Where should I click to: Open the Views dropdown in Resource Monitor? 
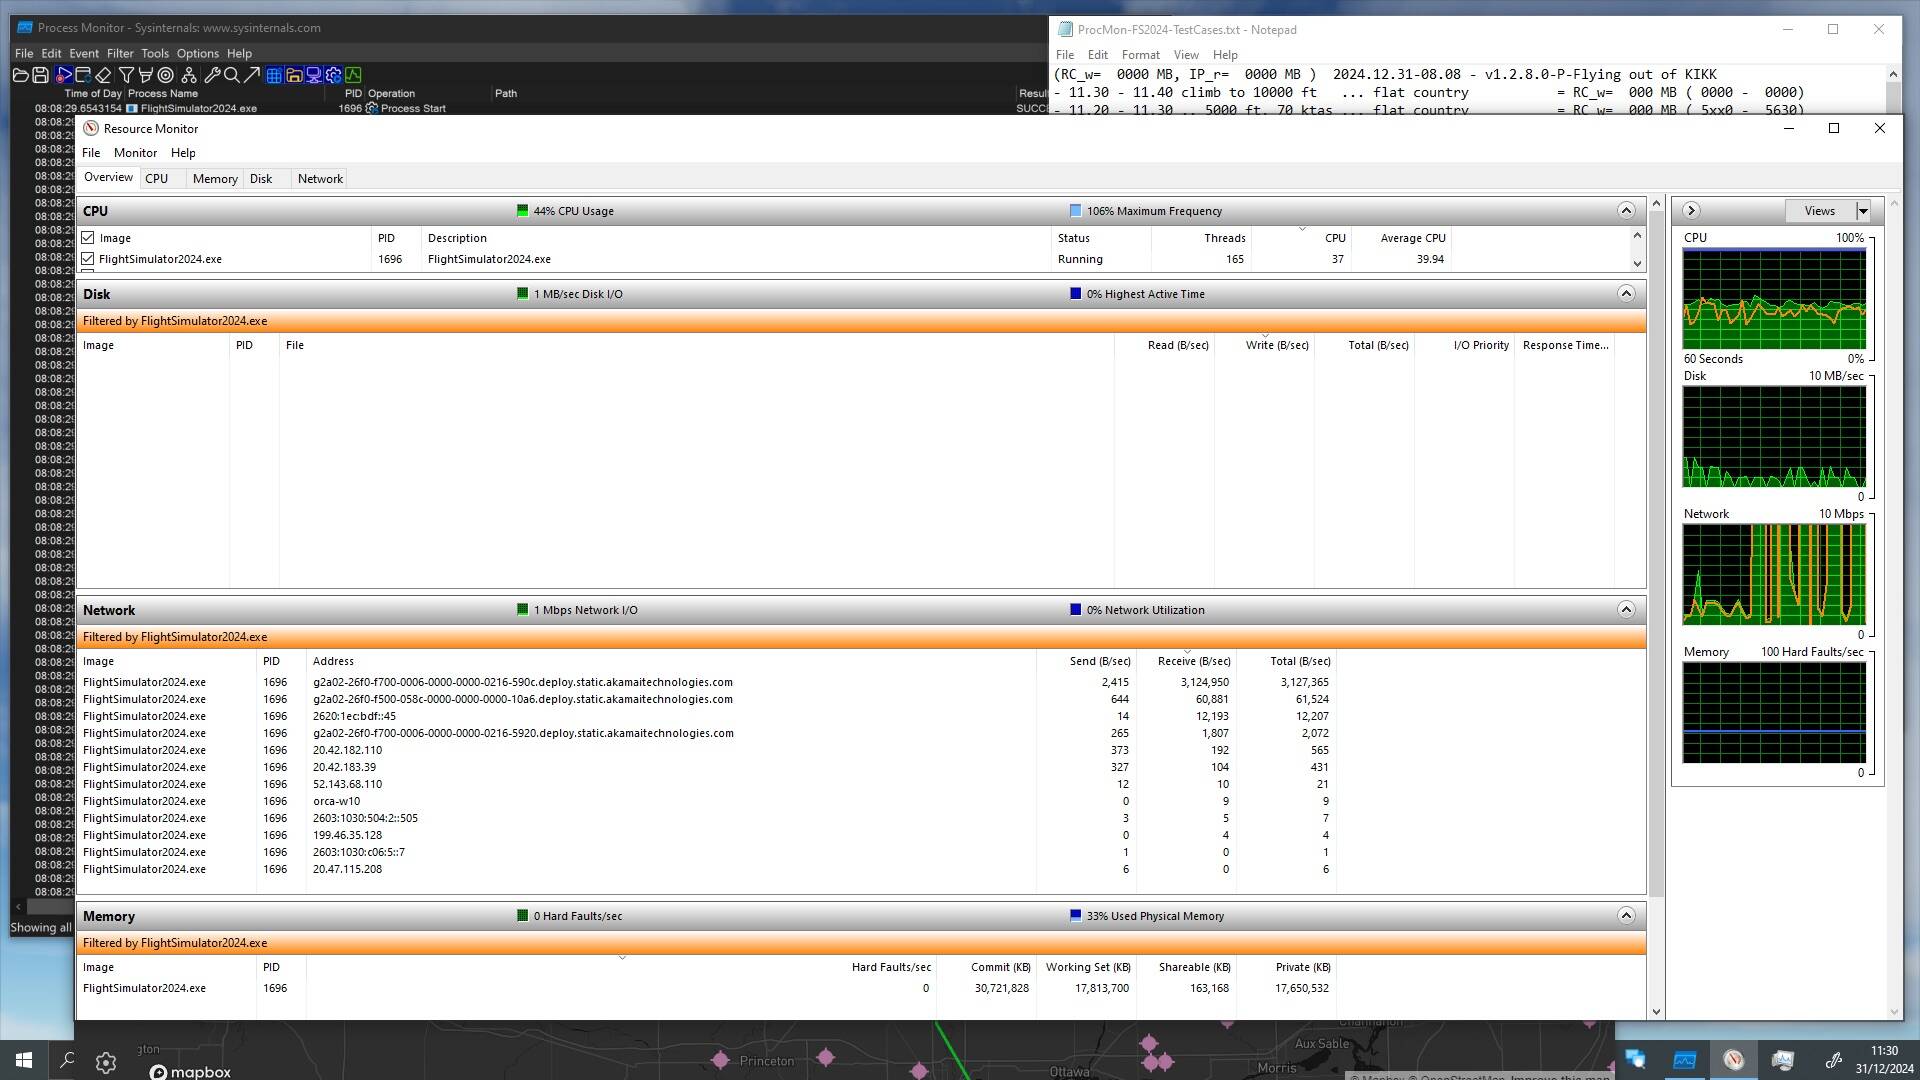(x=1862, y=210)
